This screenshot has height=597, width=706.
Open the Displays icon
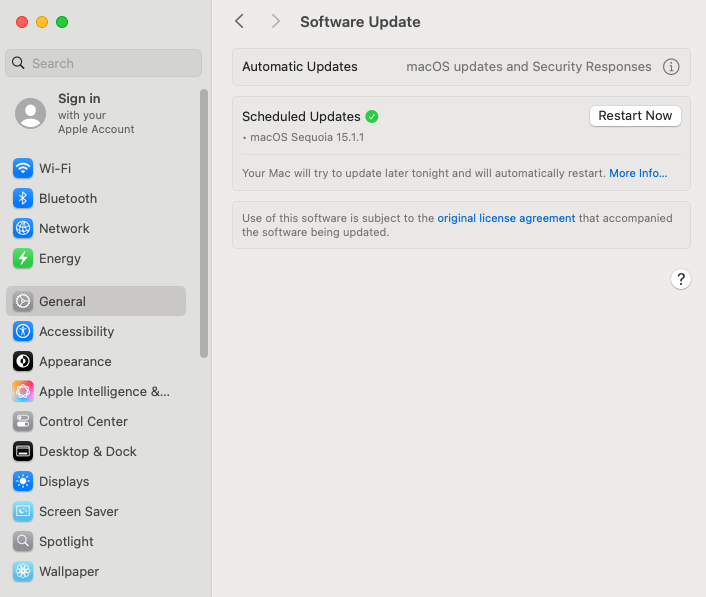23,481
